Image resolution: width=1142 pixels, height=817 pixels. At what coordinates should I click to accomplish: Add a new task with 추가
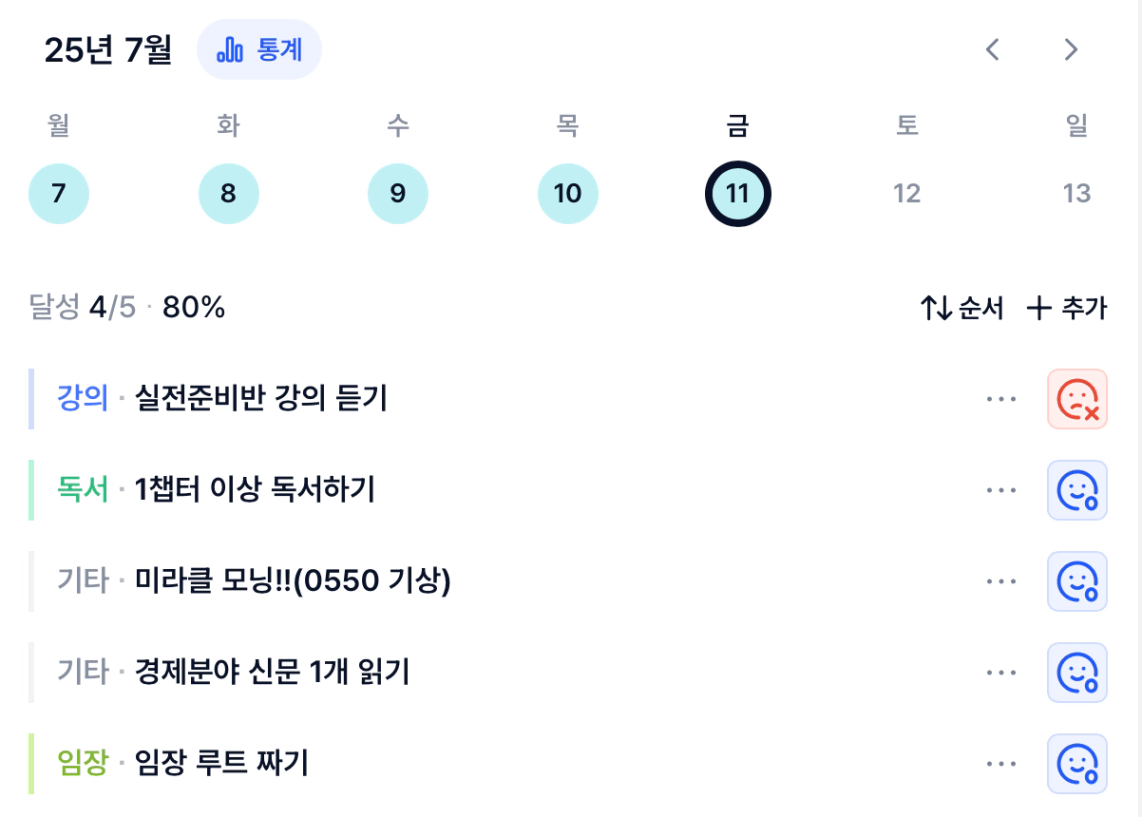click(x=1067, y=307)
